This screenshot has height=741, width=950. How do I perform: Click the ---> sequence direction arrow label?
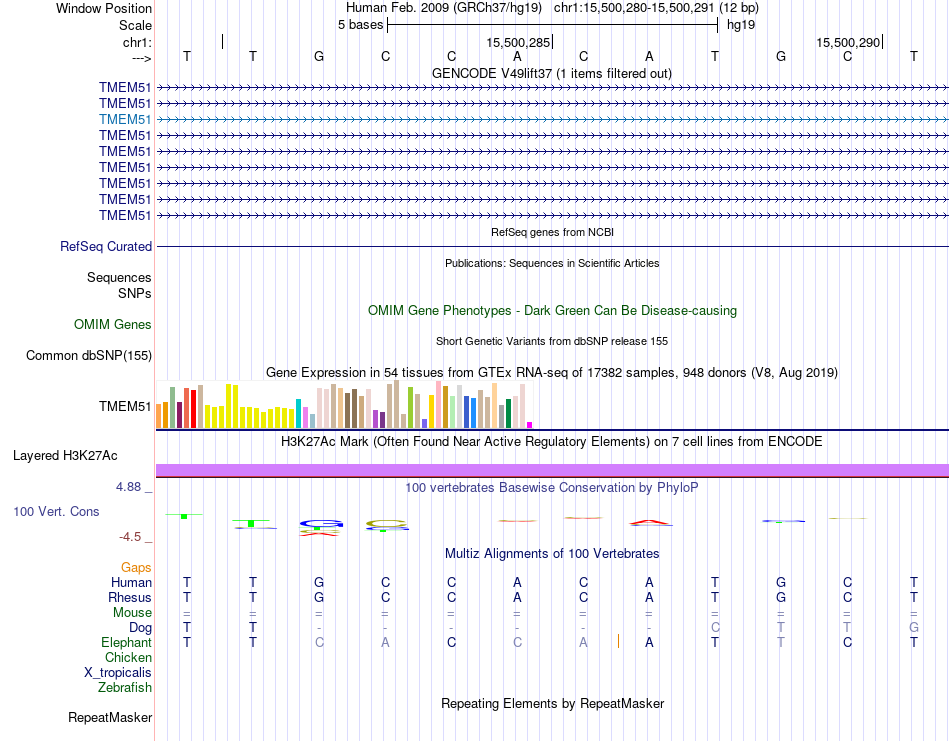pyautogui.click(x=141, y=58)
